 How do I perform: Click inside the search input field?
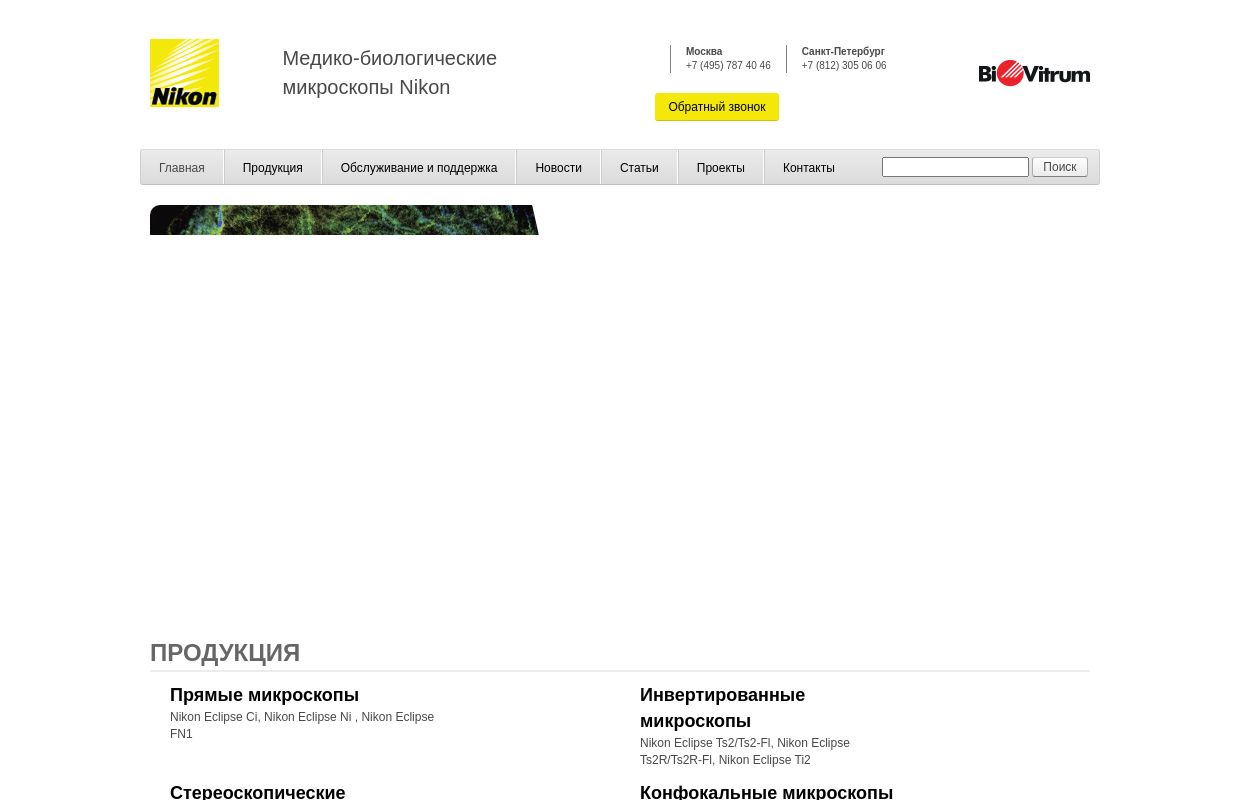pos(955,167)
